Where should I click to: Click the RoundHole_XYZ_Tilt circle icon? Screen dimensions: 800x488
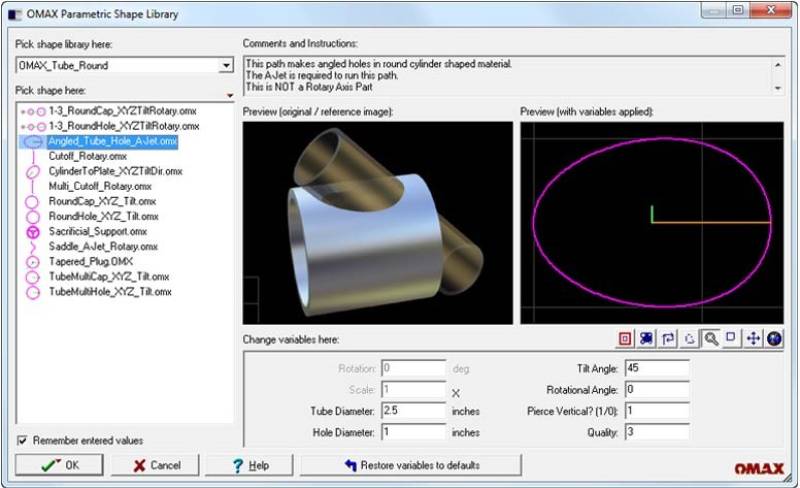click(x=33, y=216)
